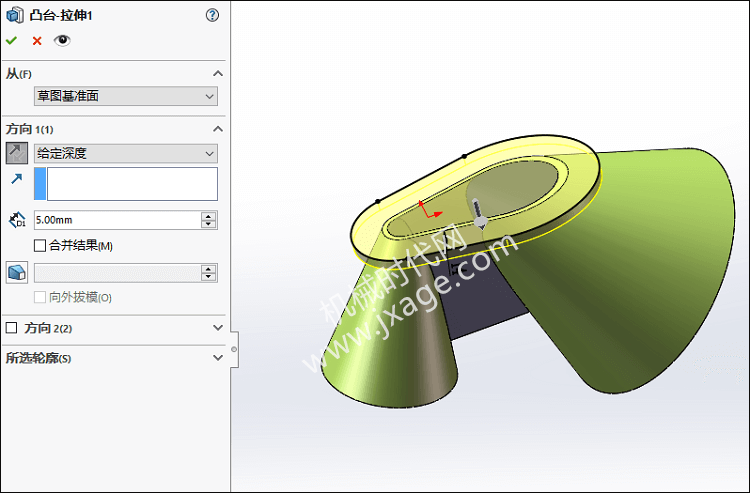Toggle detailed preview eye icon
The height and width of the screenshot is (493, 750).
coord(62,41)
